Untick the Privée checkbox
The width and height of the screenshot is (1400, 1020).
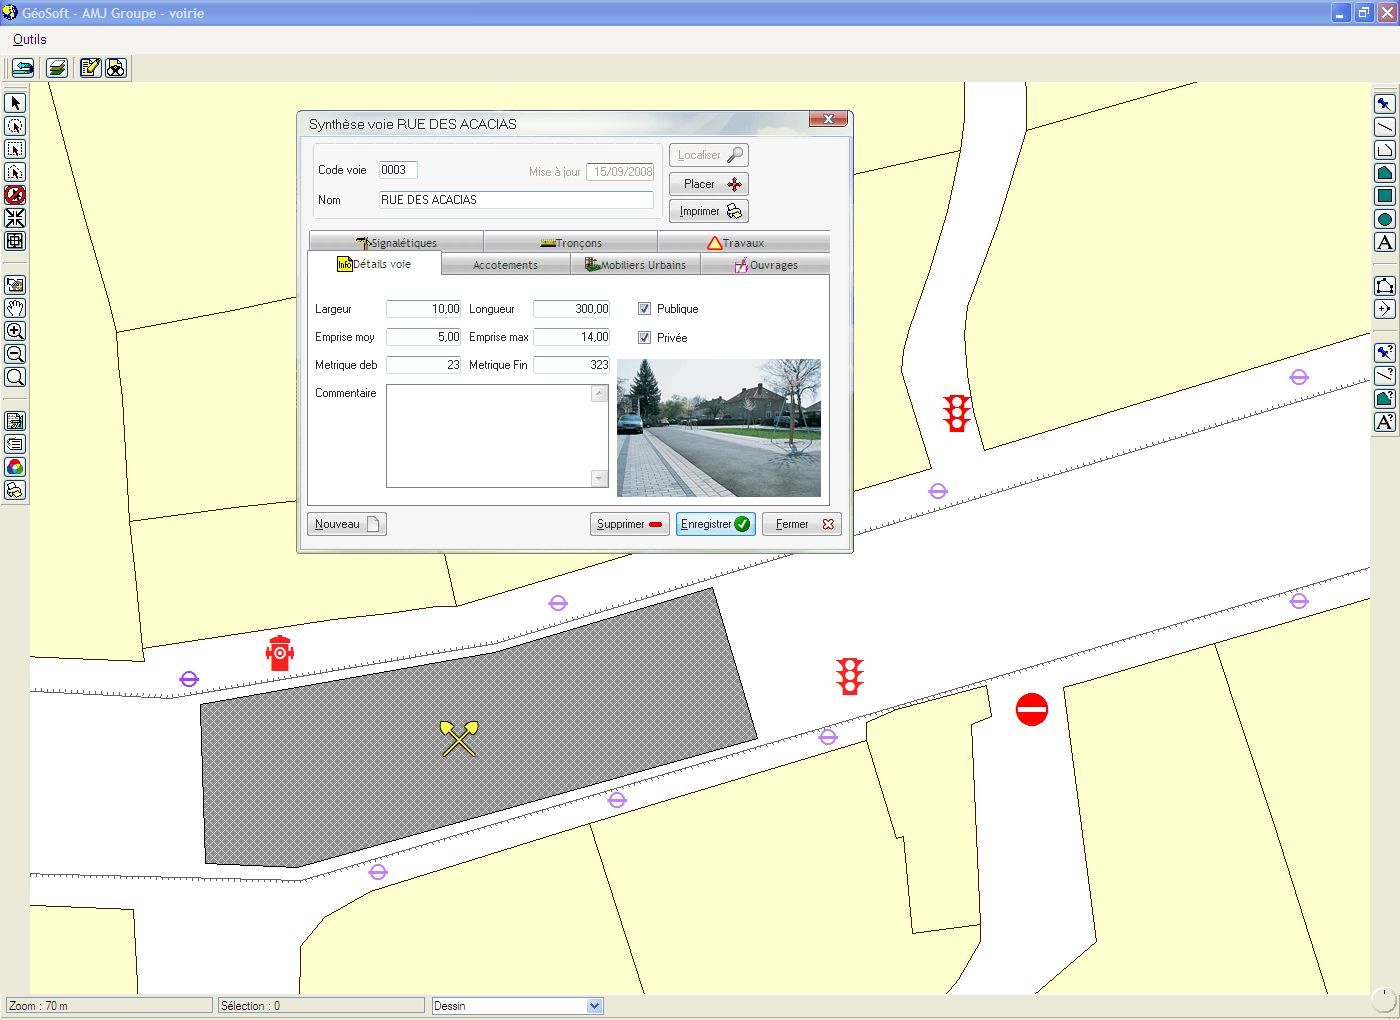point(644,338)
